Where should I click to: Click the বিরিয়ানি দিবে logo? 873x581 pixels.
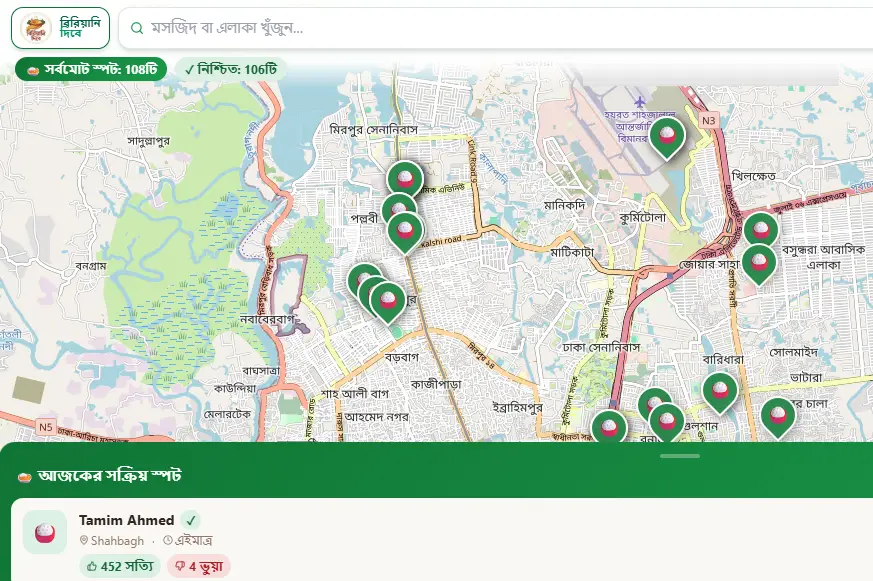(x=60, y=28)
